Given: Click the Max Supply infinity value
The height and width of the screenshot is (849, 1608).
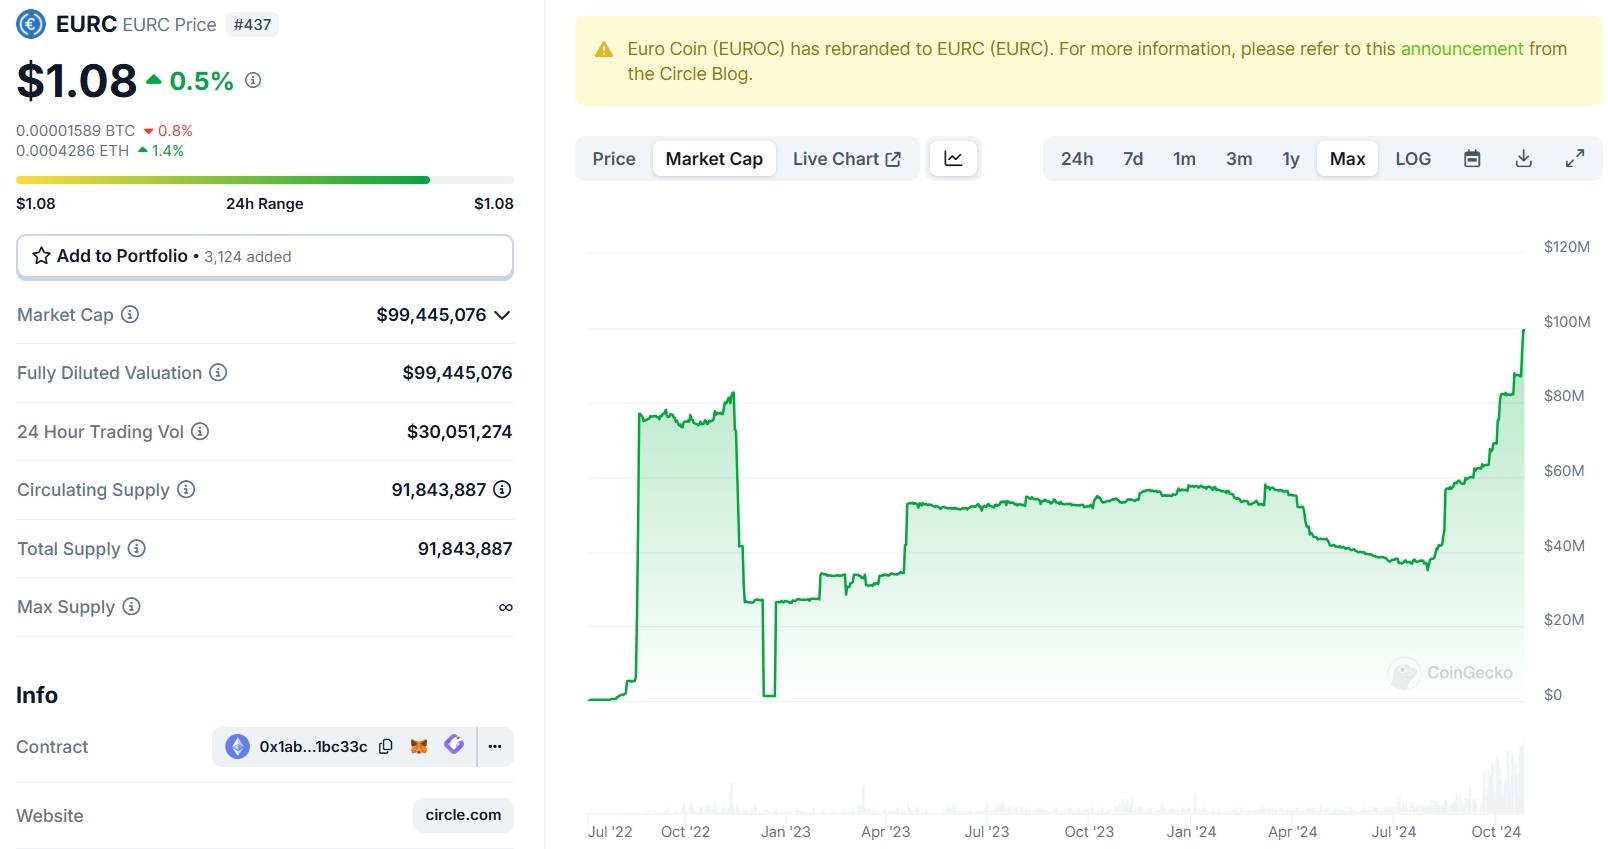Looking at the screenshot, I should click(x=506, y=607).
